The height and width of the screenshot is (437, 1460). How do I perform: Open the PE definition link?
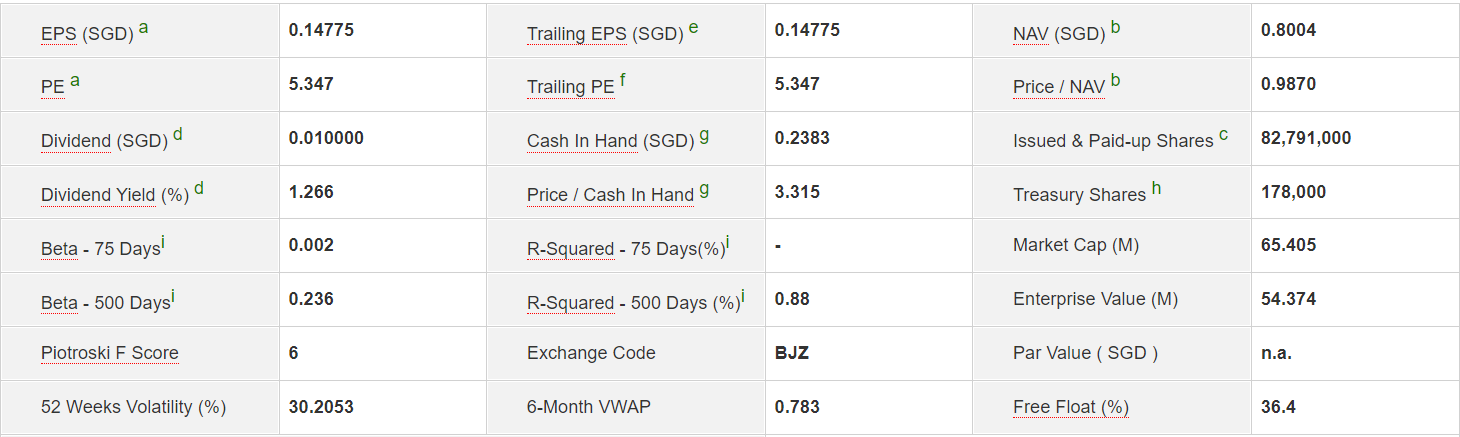pyautogui.click(x=52, y=87)
